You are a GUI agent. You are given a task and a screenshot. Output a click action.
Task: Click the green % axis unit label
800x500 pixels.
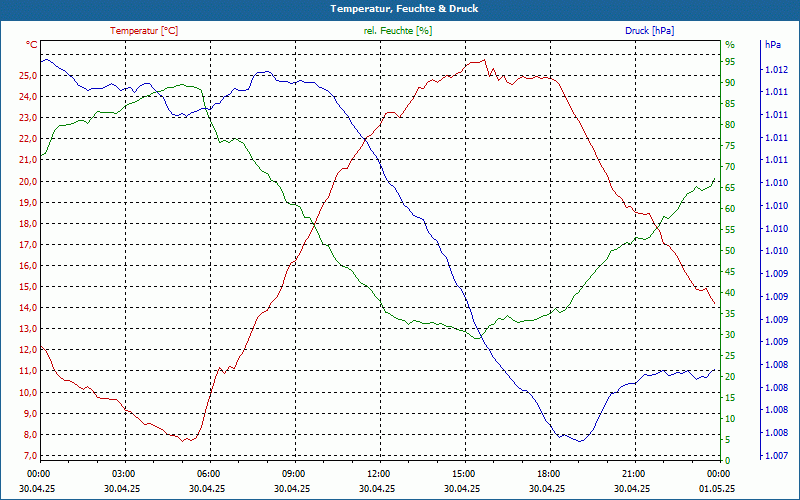(730, 45)
